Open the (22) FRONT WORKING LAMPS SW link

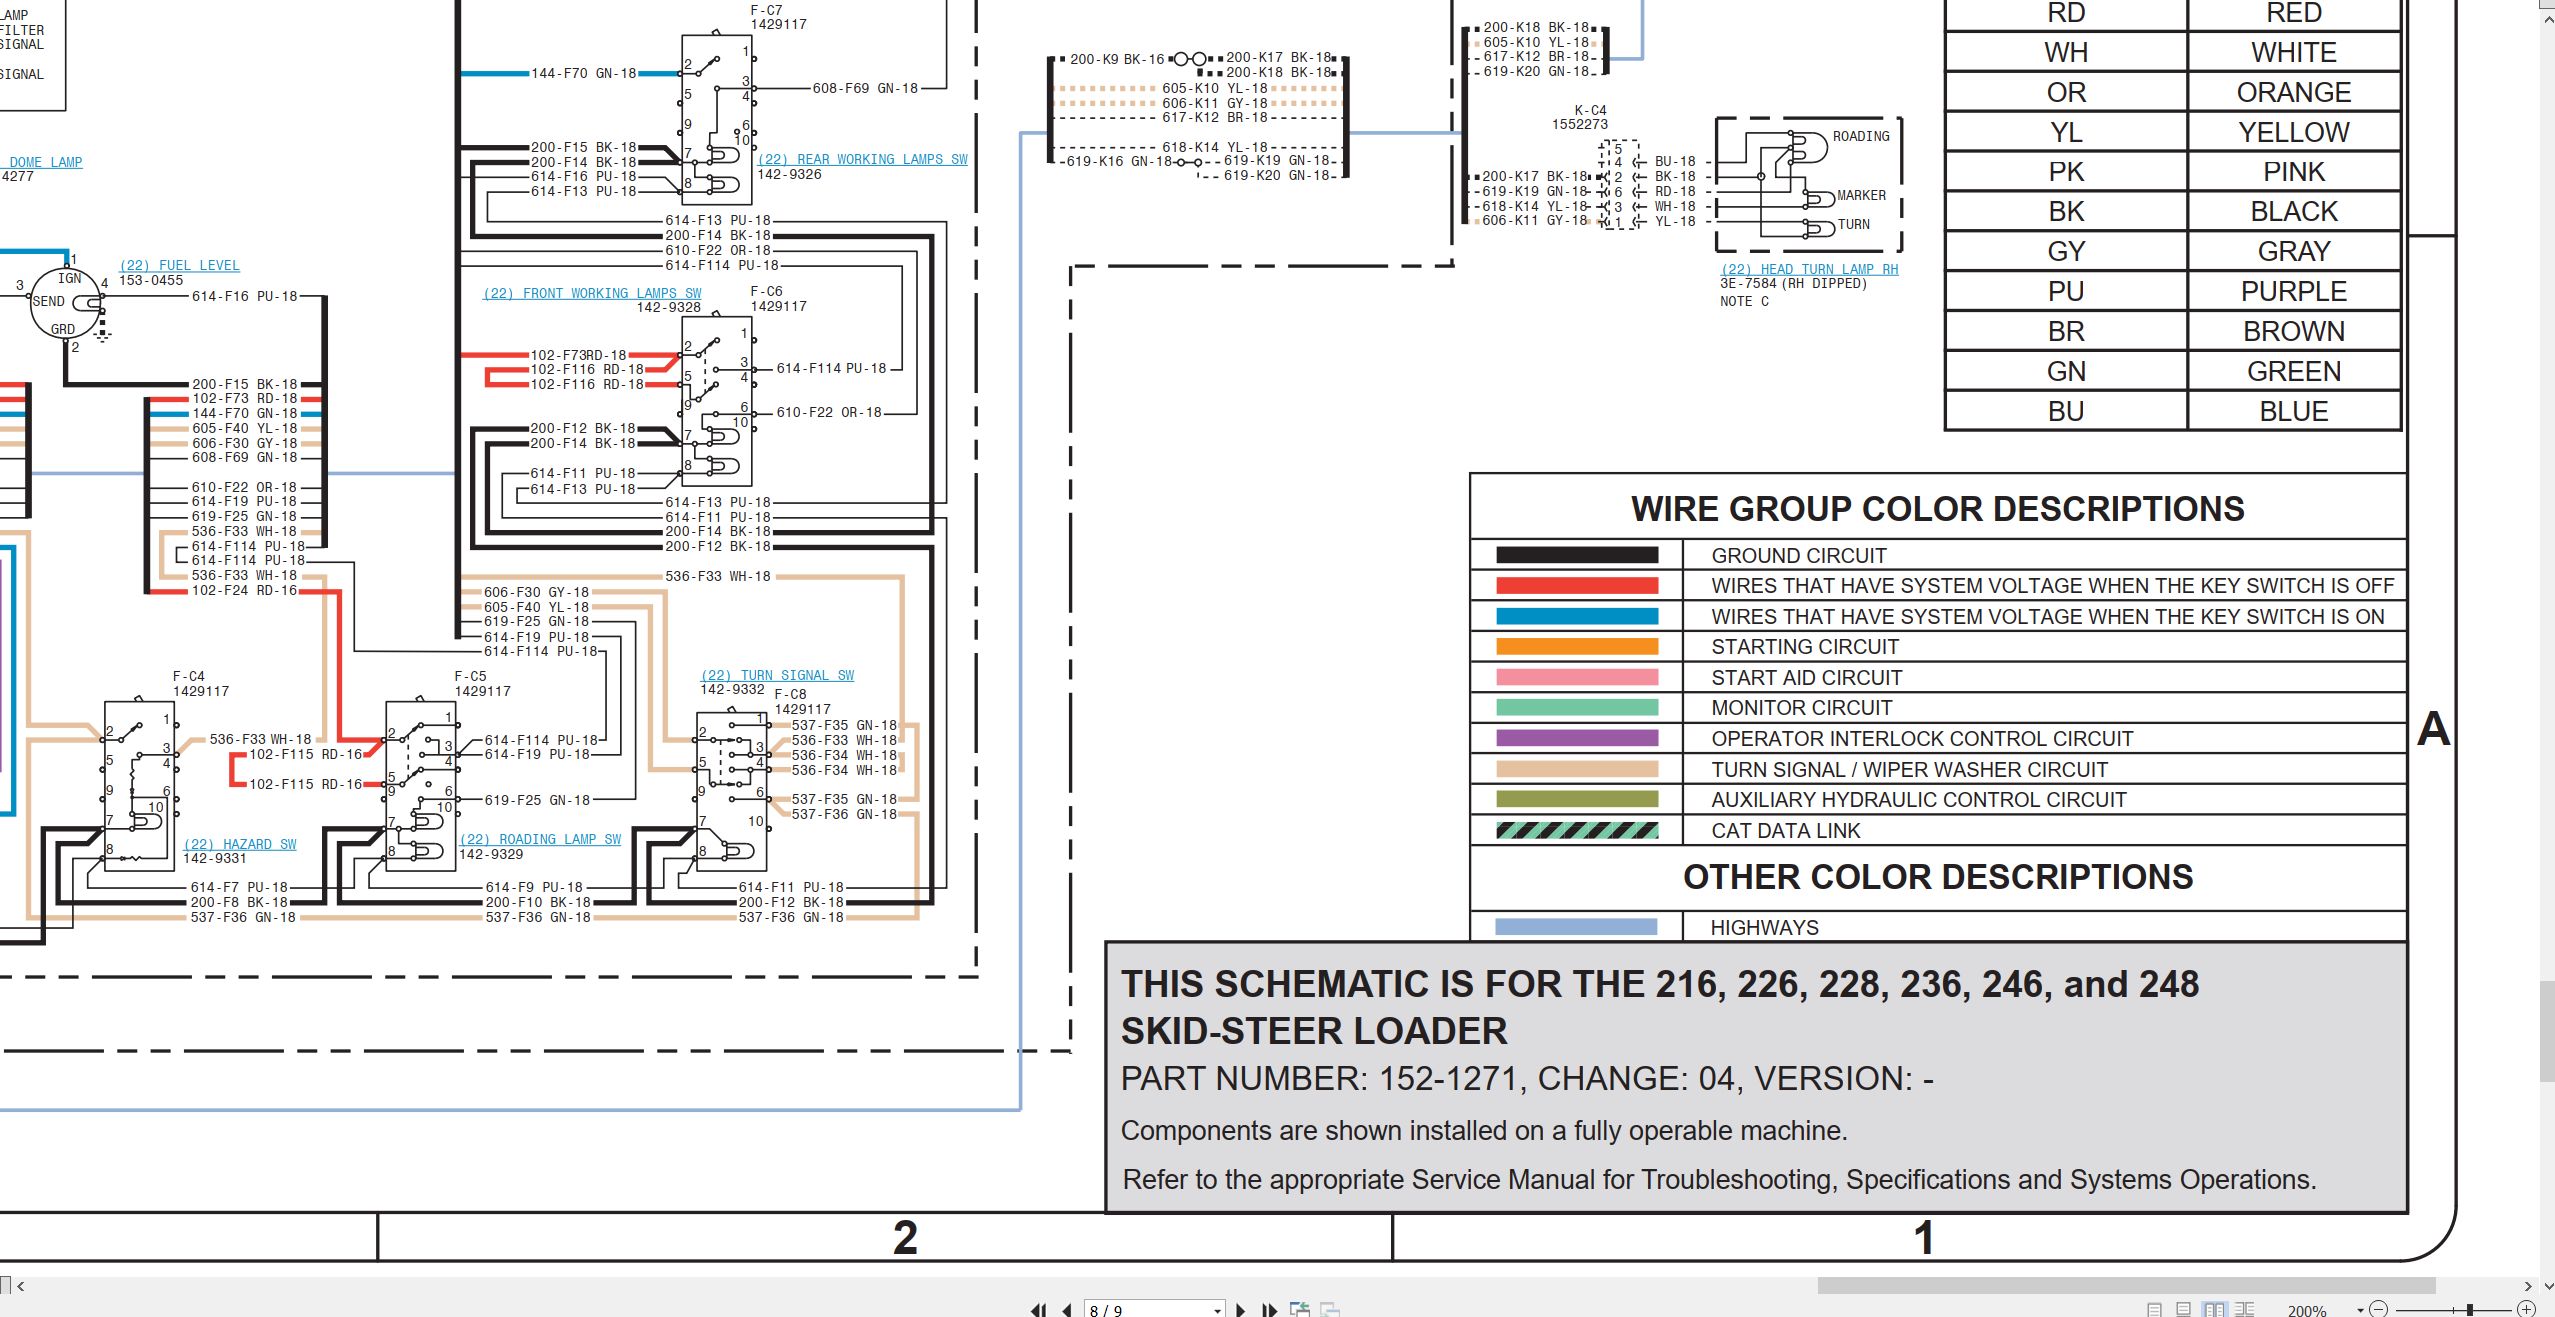pos(592,293)
